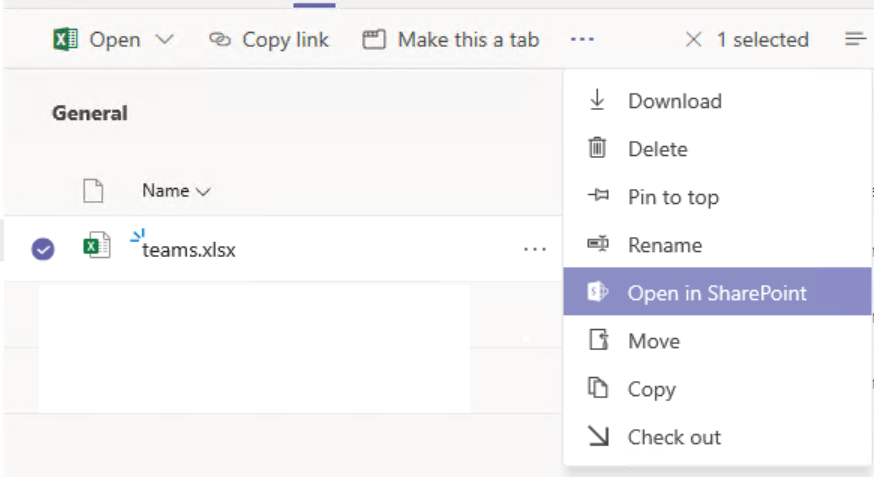Image resolution: width=874 pixels, height=477 pixels.
Task: Select Pin to top menu entry
Action: pyautogui.click(x=717, y=197)
